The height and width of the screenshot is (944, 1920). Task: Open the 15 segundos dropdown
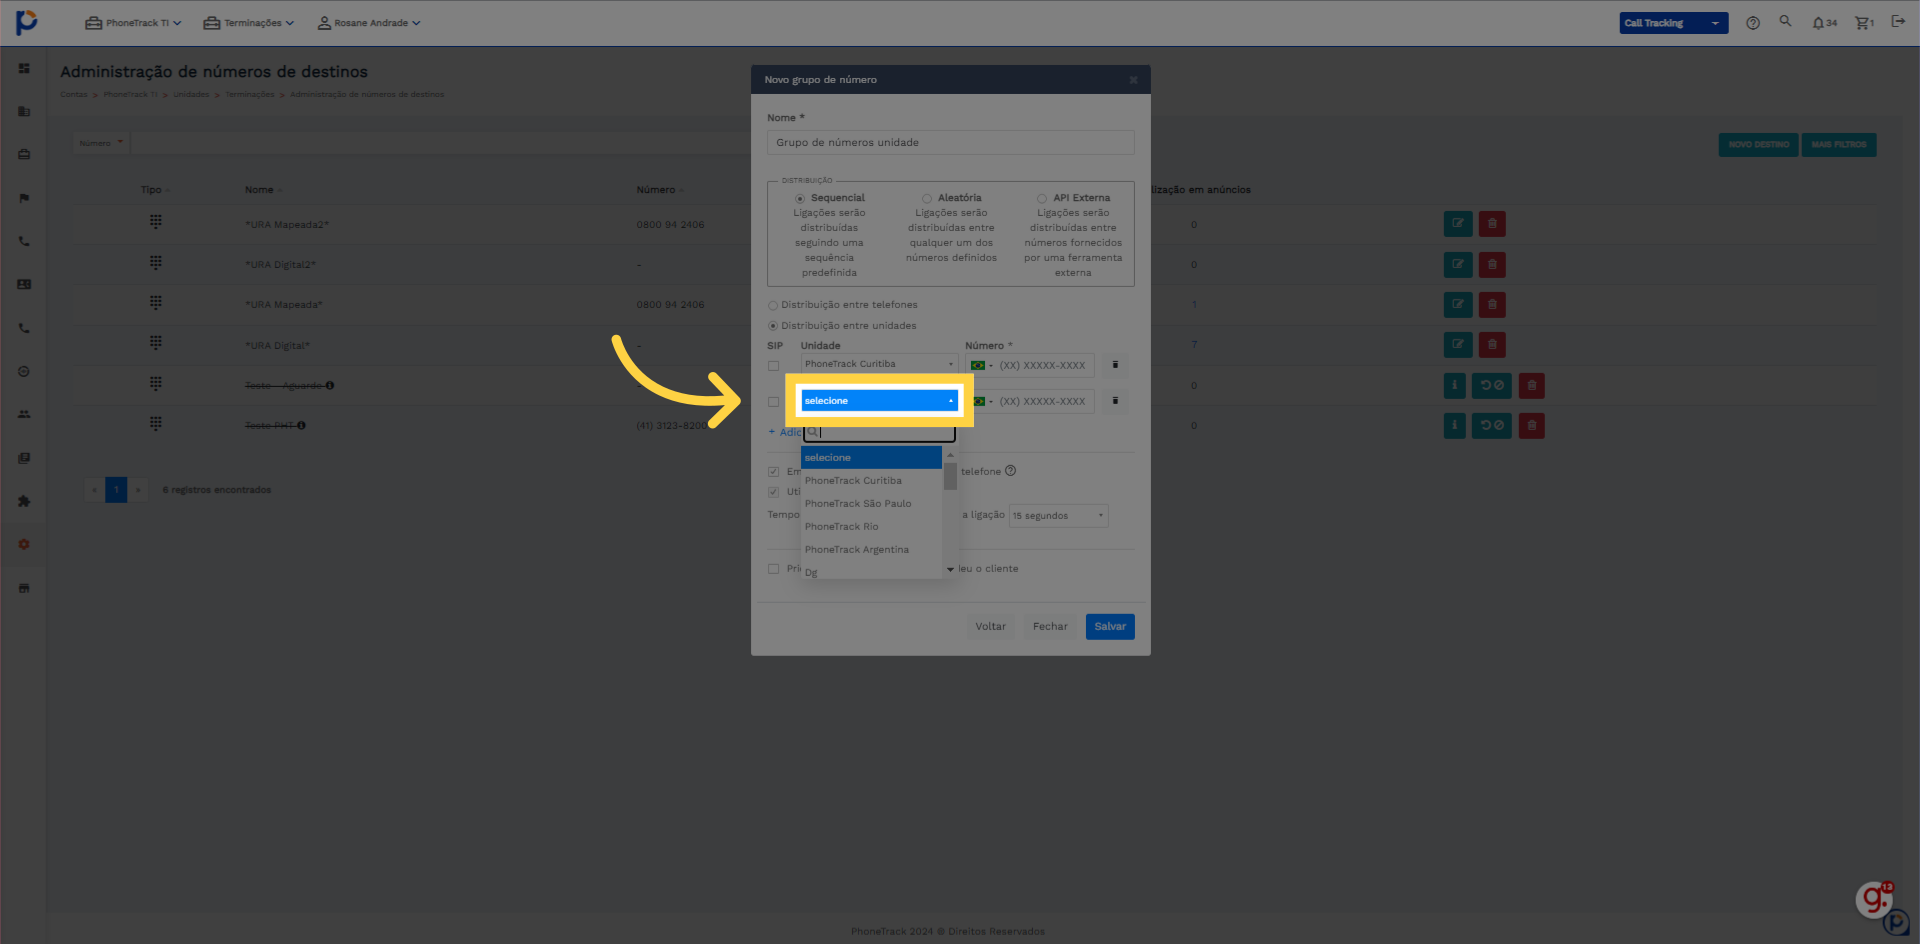click(1058, 516)
